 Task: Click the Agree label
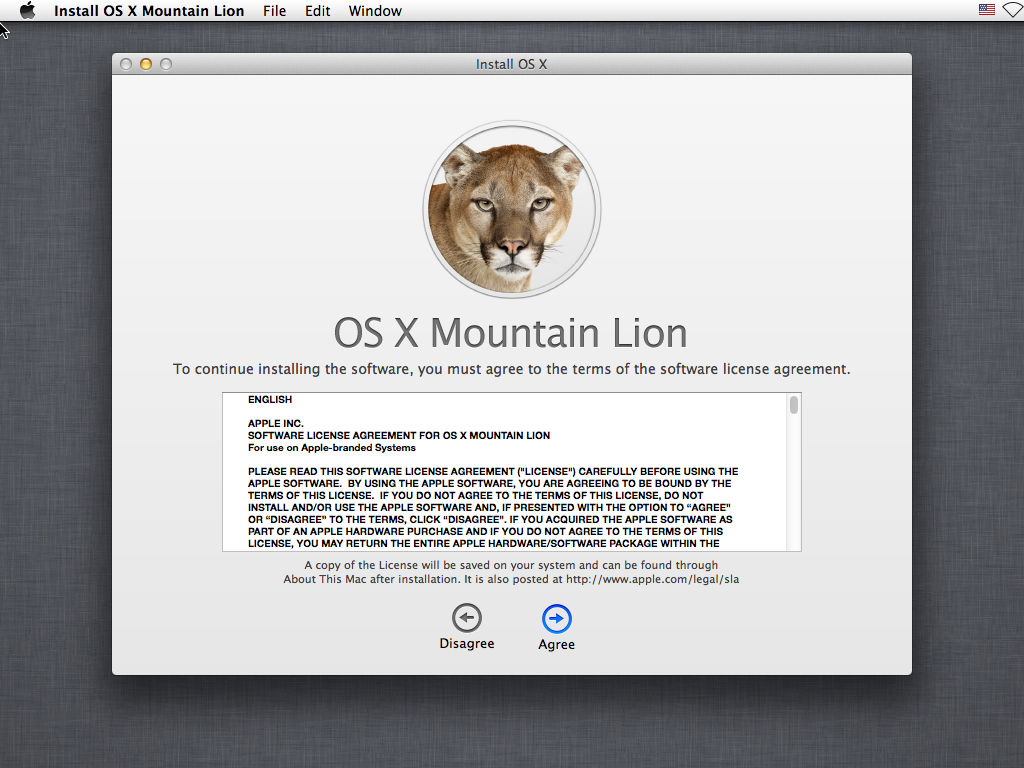click(556, 645)
